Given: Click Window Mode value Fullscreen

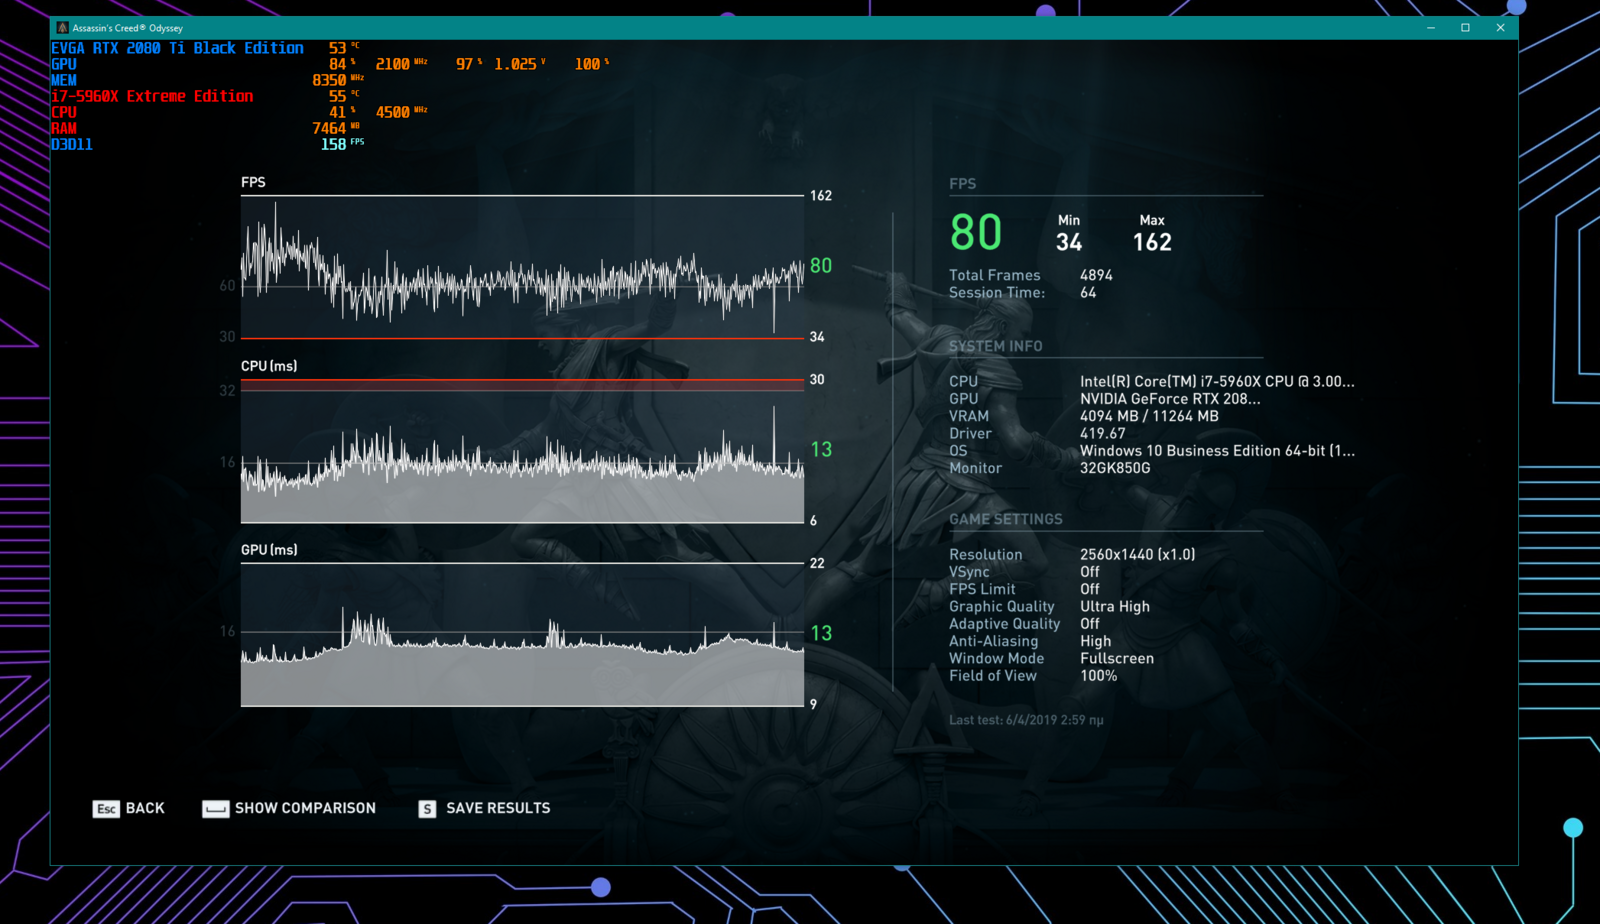Looking at the screenshot, I should (1117, 658).
